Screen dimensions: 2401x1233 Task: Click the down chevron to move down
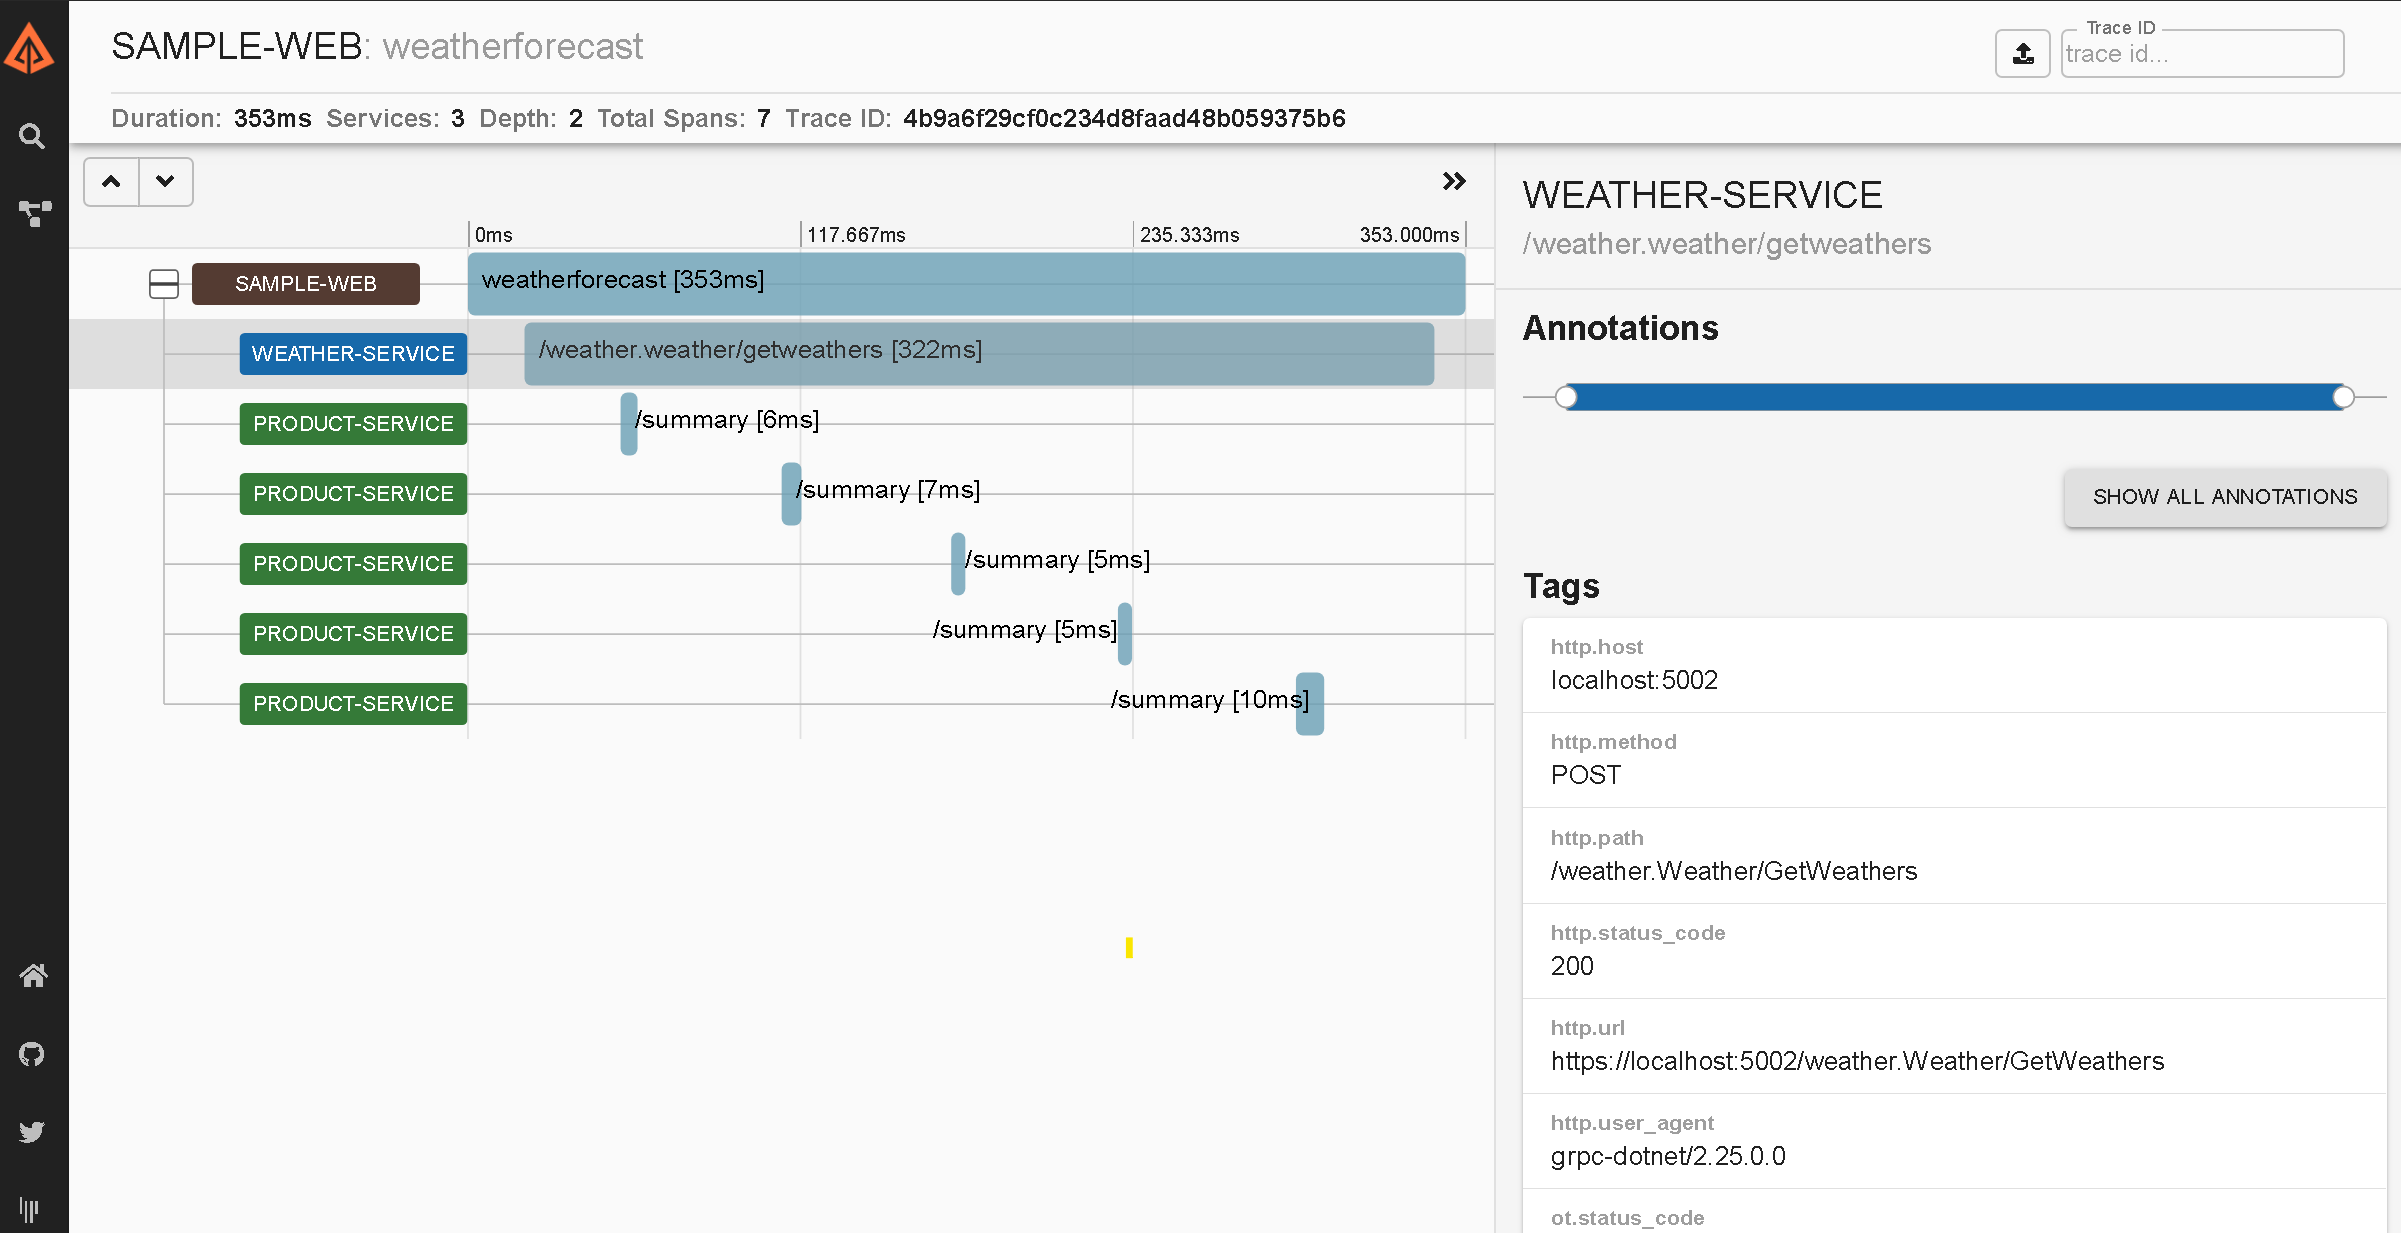click(166, 182)
